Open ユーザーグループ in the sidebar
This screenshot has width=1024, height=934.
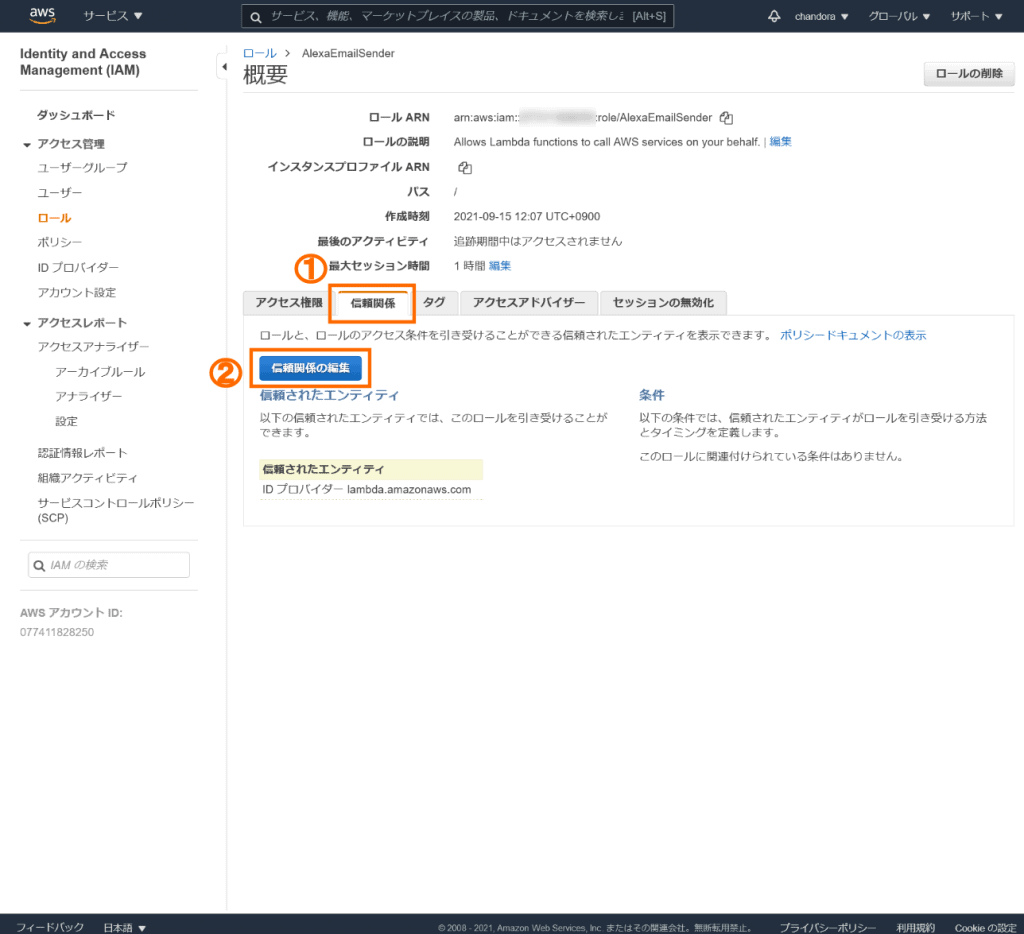[x=82, y=167]
